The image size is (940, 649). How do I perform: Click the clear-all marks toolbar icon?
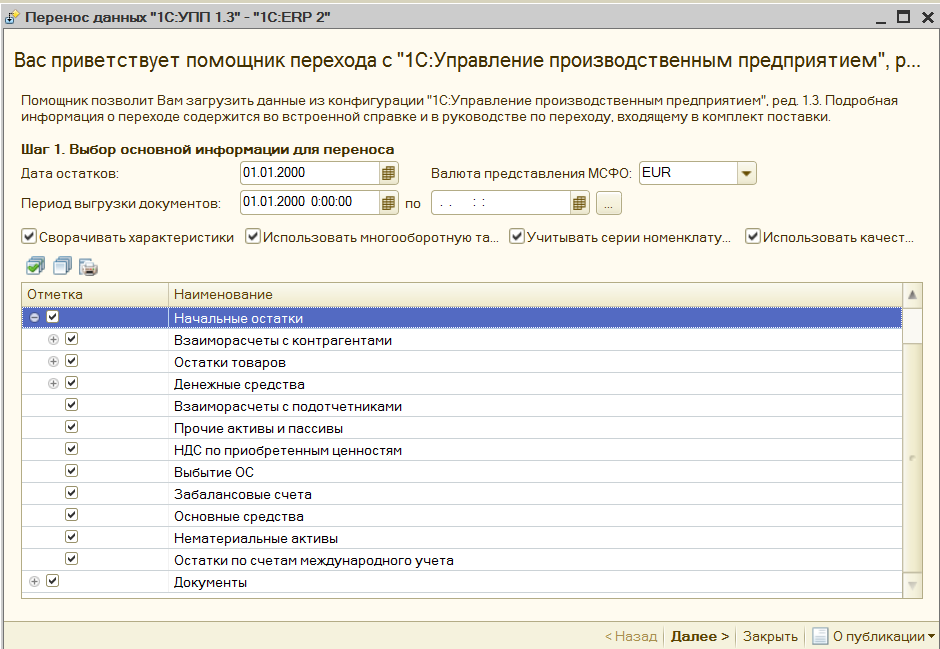[x=60, y=266]
